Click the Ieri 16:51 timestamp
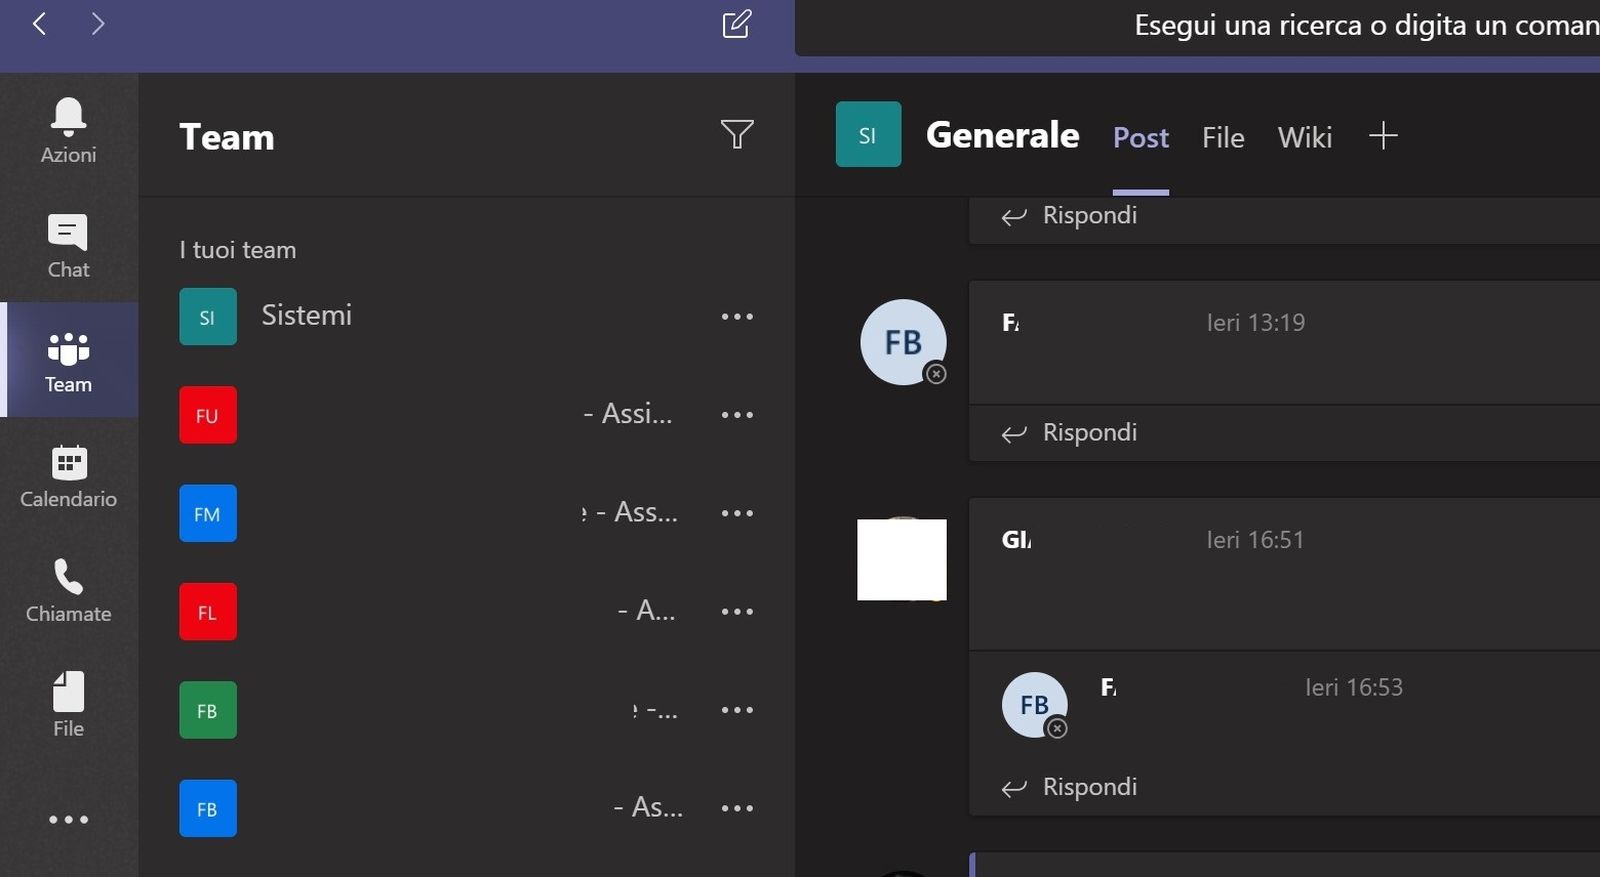1600x877 pixels. click(x=1255, y=540)
